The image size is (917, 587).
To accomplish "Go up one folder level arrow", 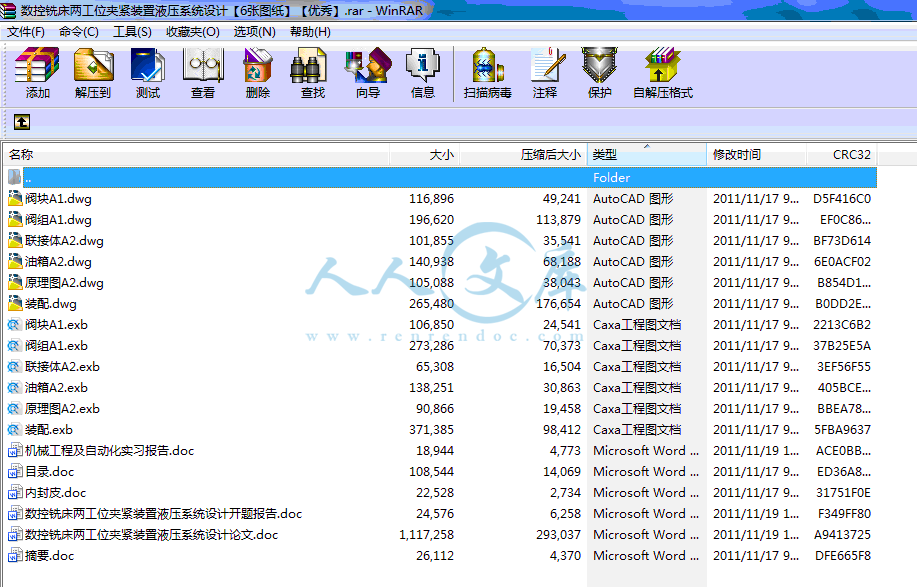I will pos(22,122).
